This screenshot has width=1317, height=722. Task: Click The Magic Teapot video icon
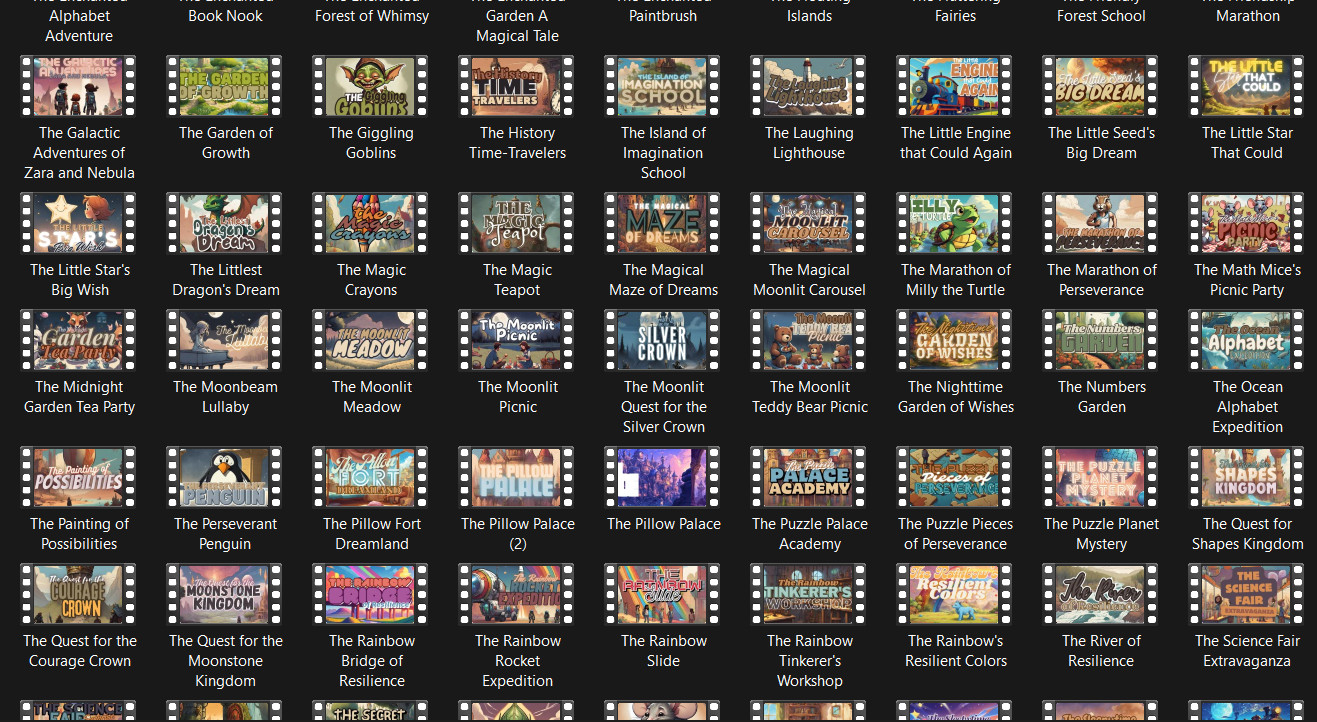coord(517,224)
